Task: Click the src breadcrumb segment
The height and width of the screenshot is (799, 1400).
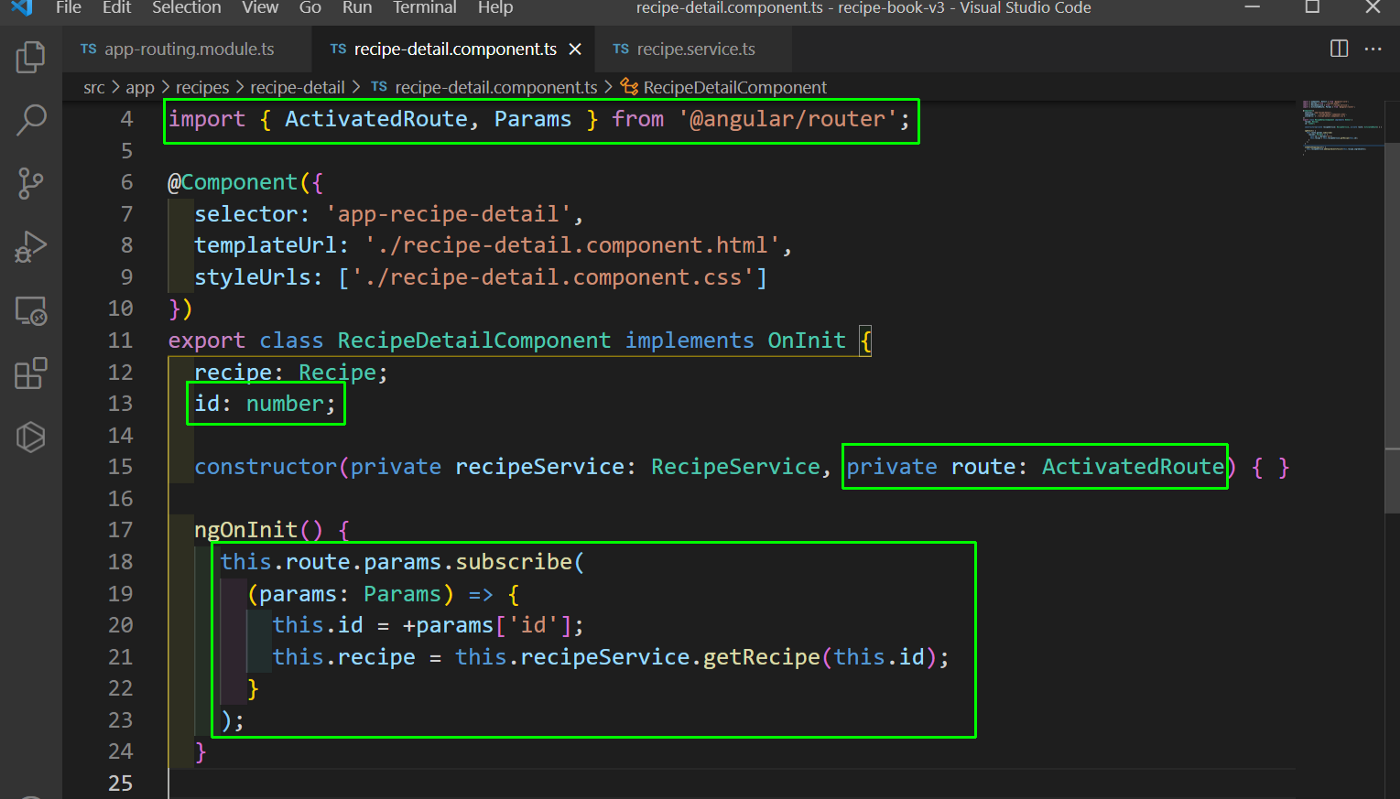Action: pyautogui.click(x=94, y=87)
